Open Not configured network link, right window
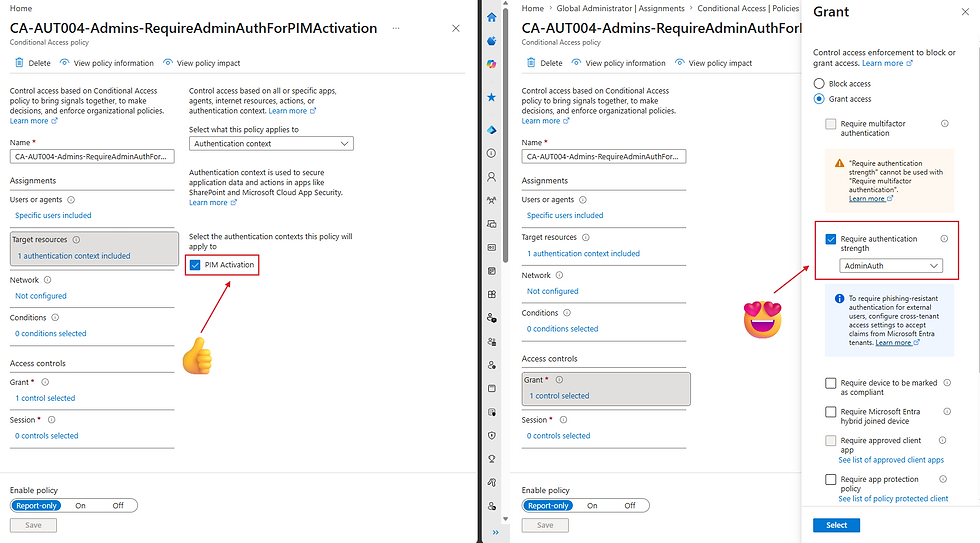Screen dimensions: 980x543 tap(552, 291)
